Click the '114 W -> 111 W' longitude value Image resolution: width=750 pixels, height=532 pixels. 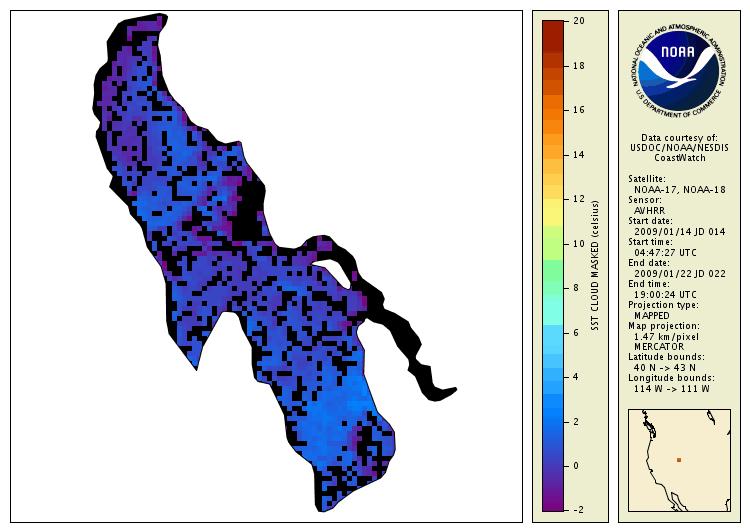point(672,389)
